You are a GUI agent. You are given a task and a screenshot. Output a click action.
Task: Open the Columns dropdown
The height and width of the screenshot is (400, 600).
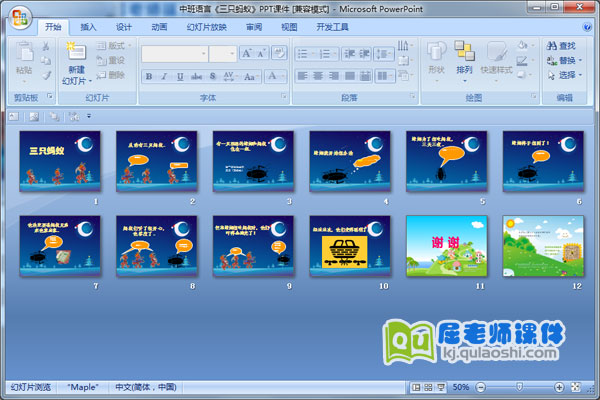[x=385, y=76]
